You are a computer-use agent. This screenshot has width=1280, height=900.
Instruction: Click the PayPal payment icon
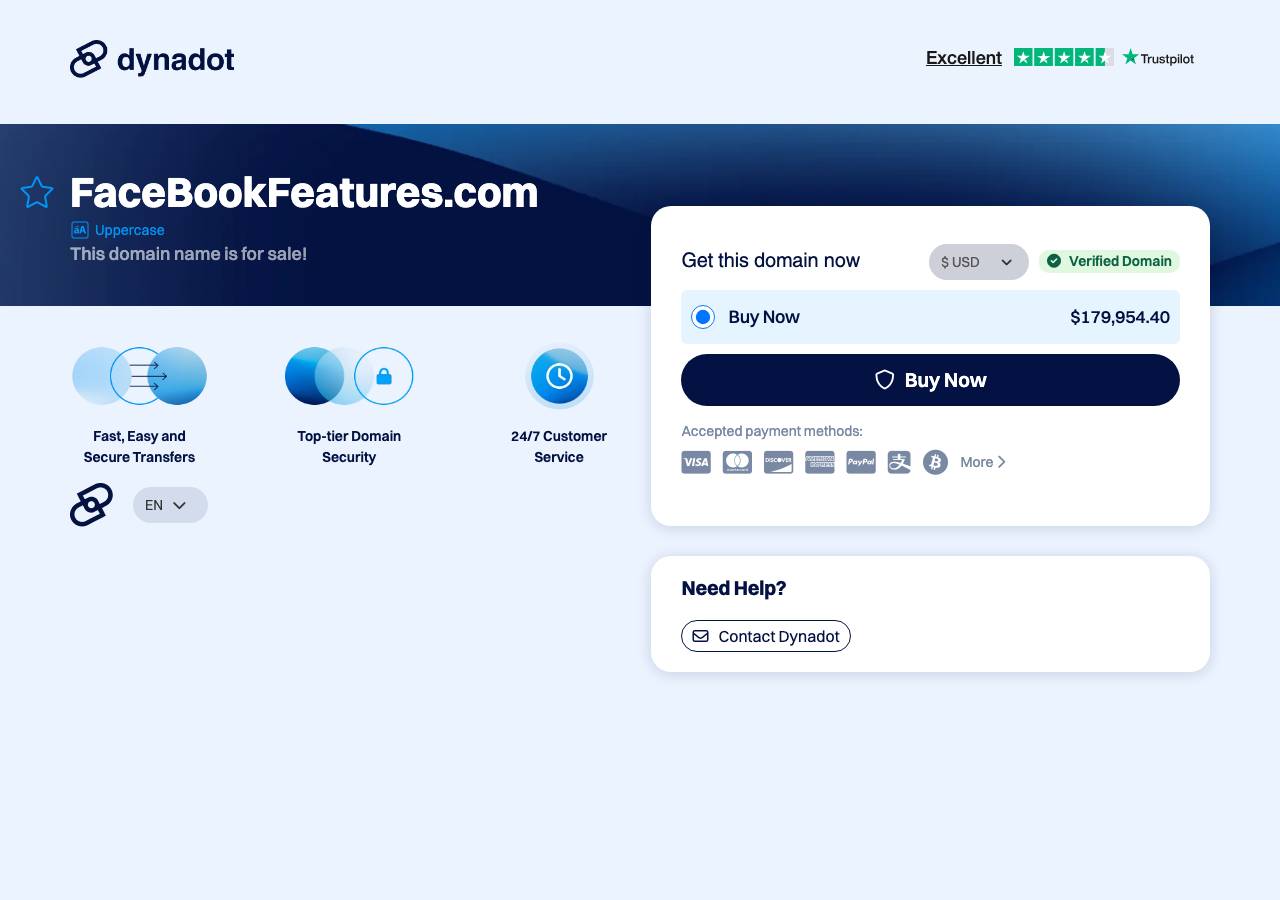click(861, 462)
